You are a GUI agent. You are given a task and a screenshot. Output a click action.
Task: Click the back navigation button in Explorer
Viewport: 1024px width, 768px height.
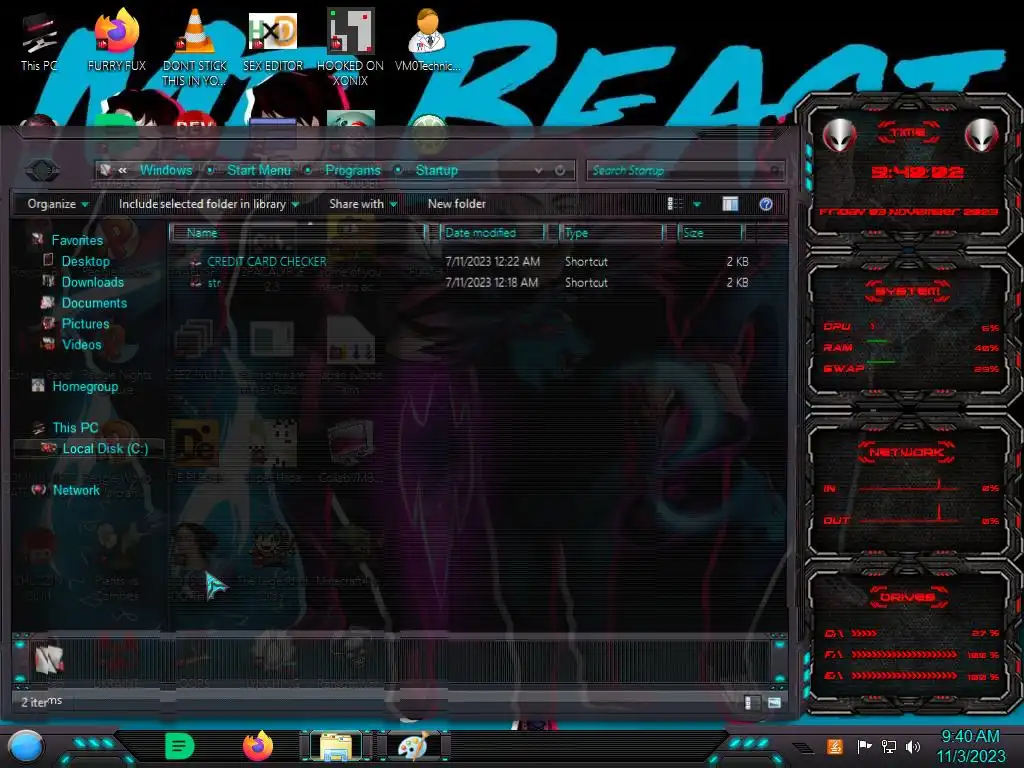pos(42,171)
